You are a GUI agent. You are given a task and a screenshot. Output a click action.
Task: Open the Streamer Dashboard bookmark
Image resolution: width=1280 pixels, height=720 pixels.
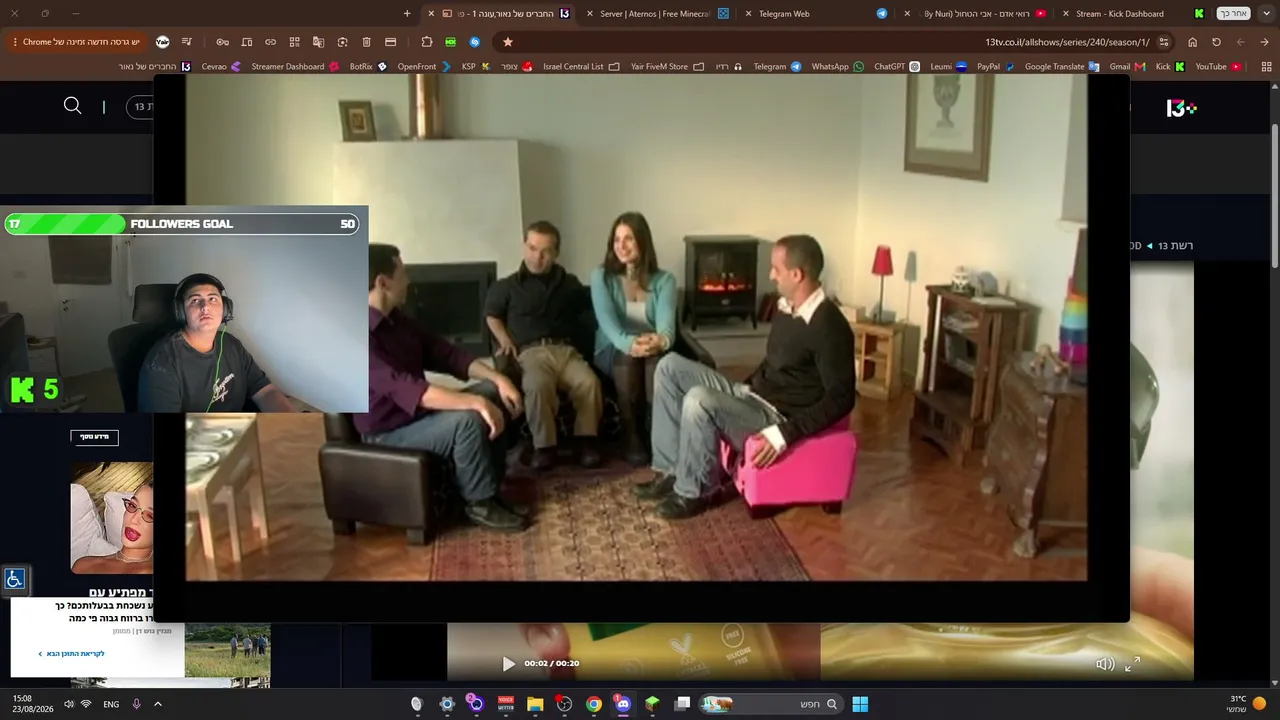coord(295,67)
